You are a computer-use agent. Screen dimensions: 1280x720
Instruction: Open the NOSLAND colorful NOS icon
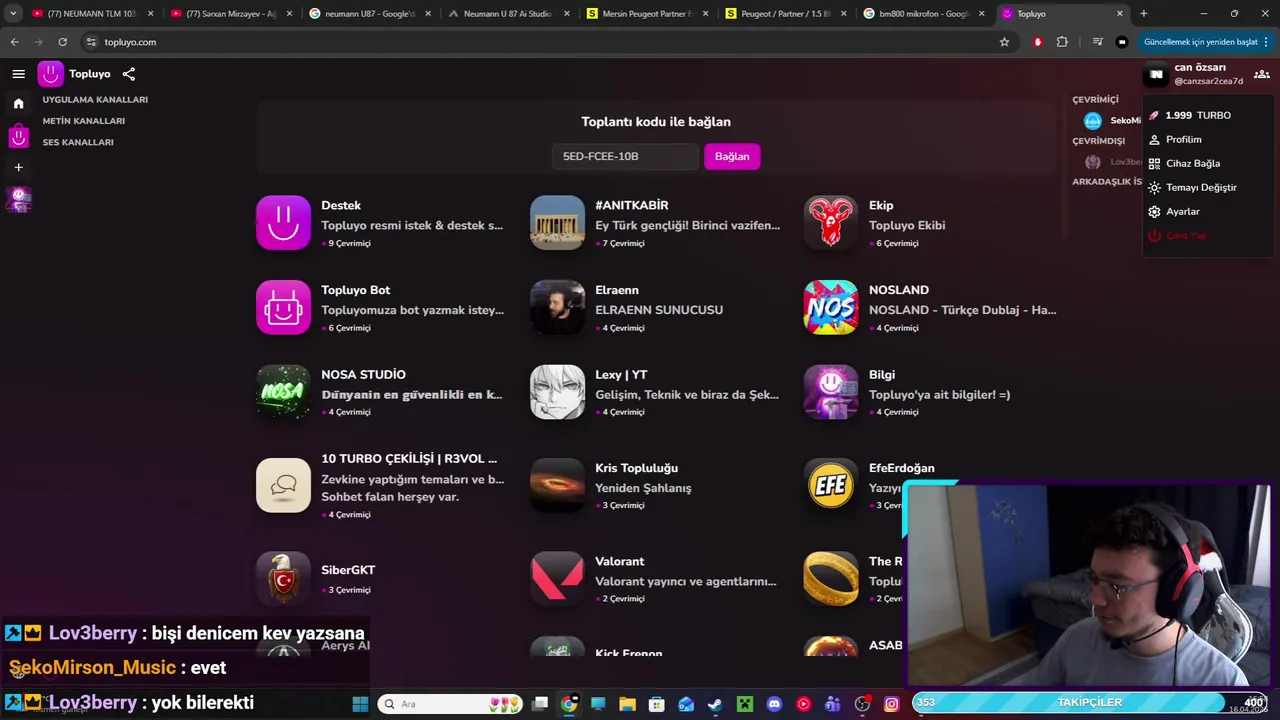(x=831, y=307)
